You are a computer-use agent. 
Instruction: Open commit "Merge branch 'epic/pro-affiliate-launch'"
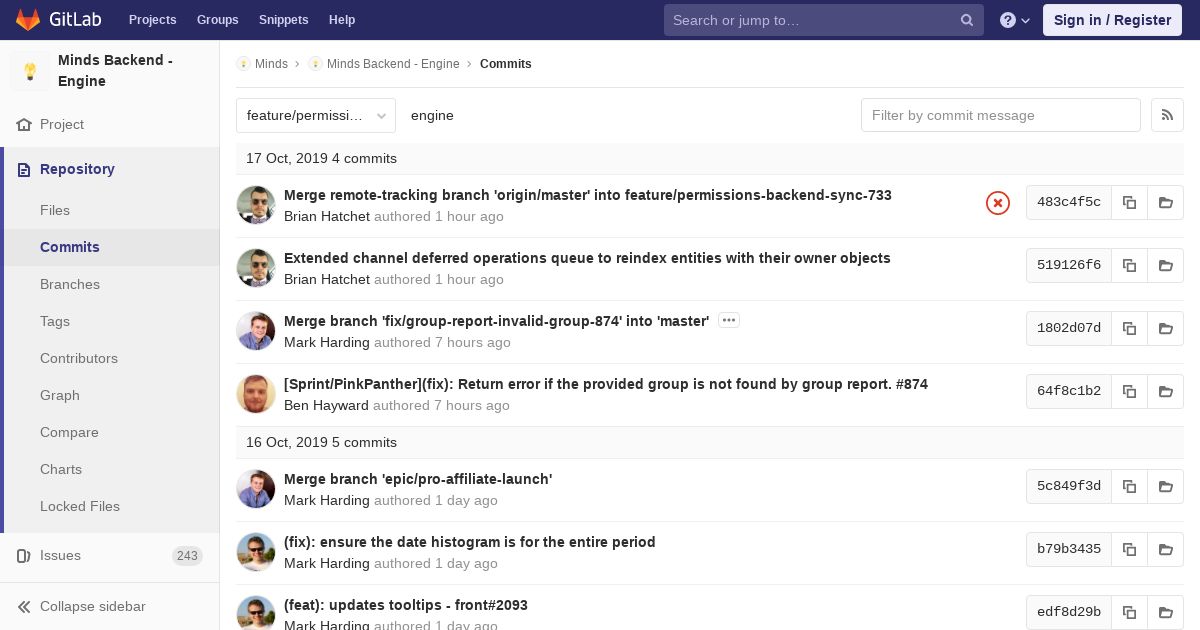(418, 479)
